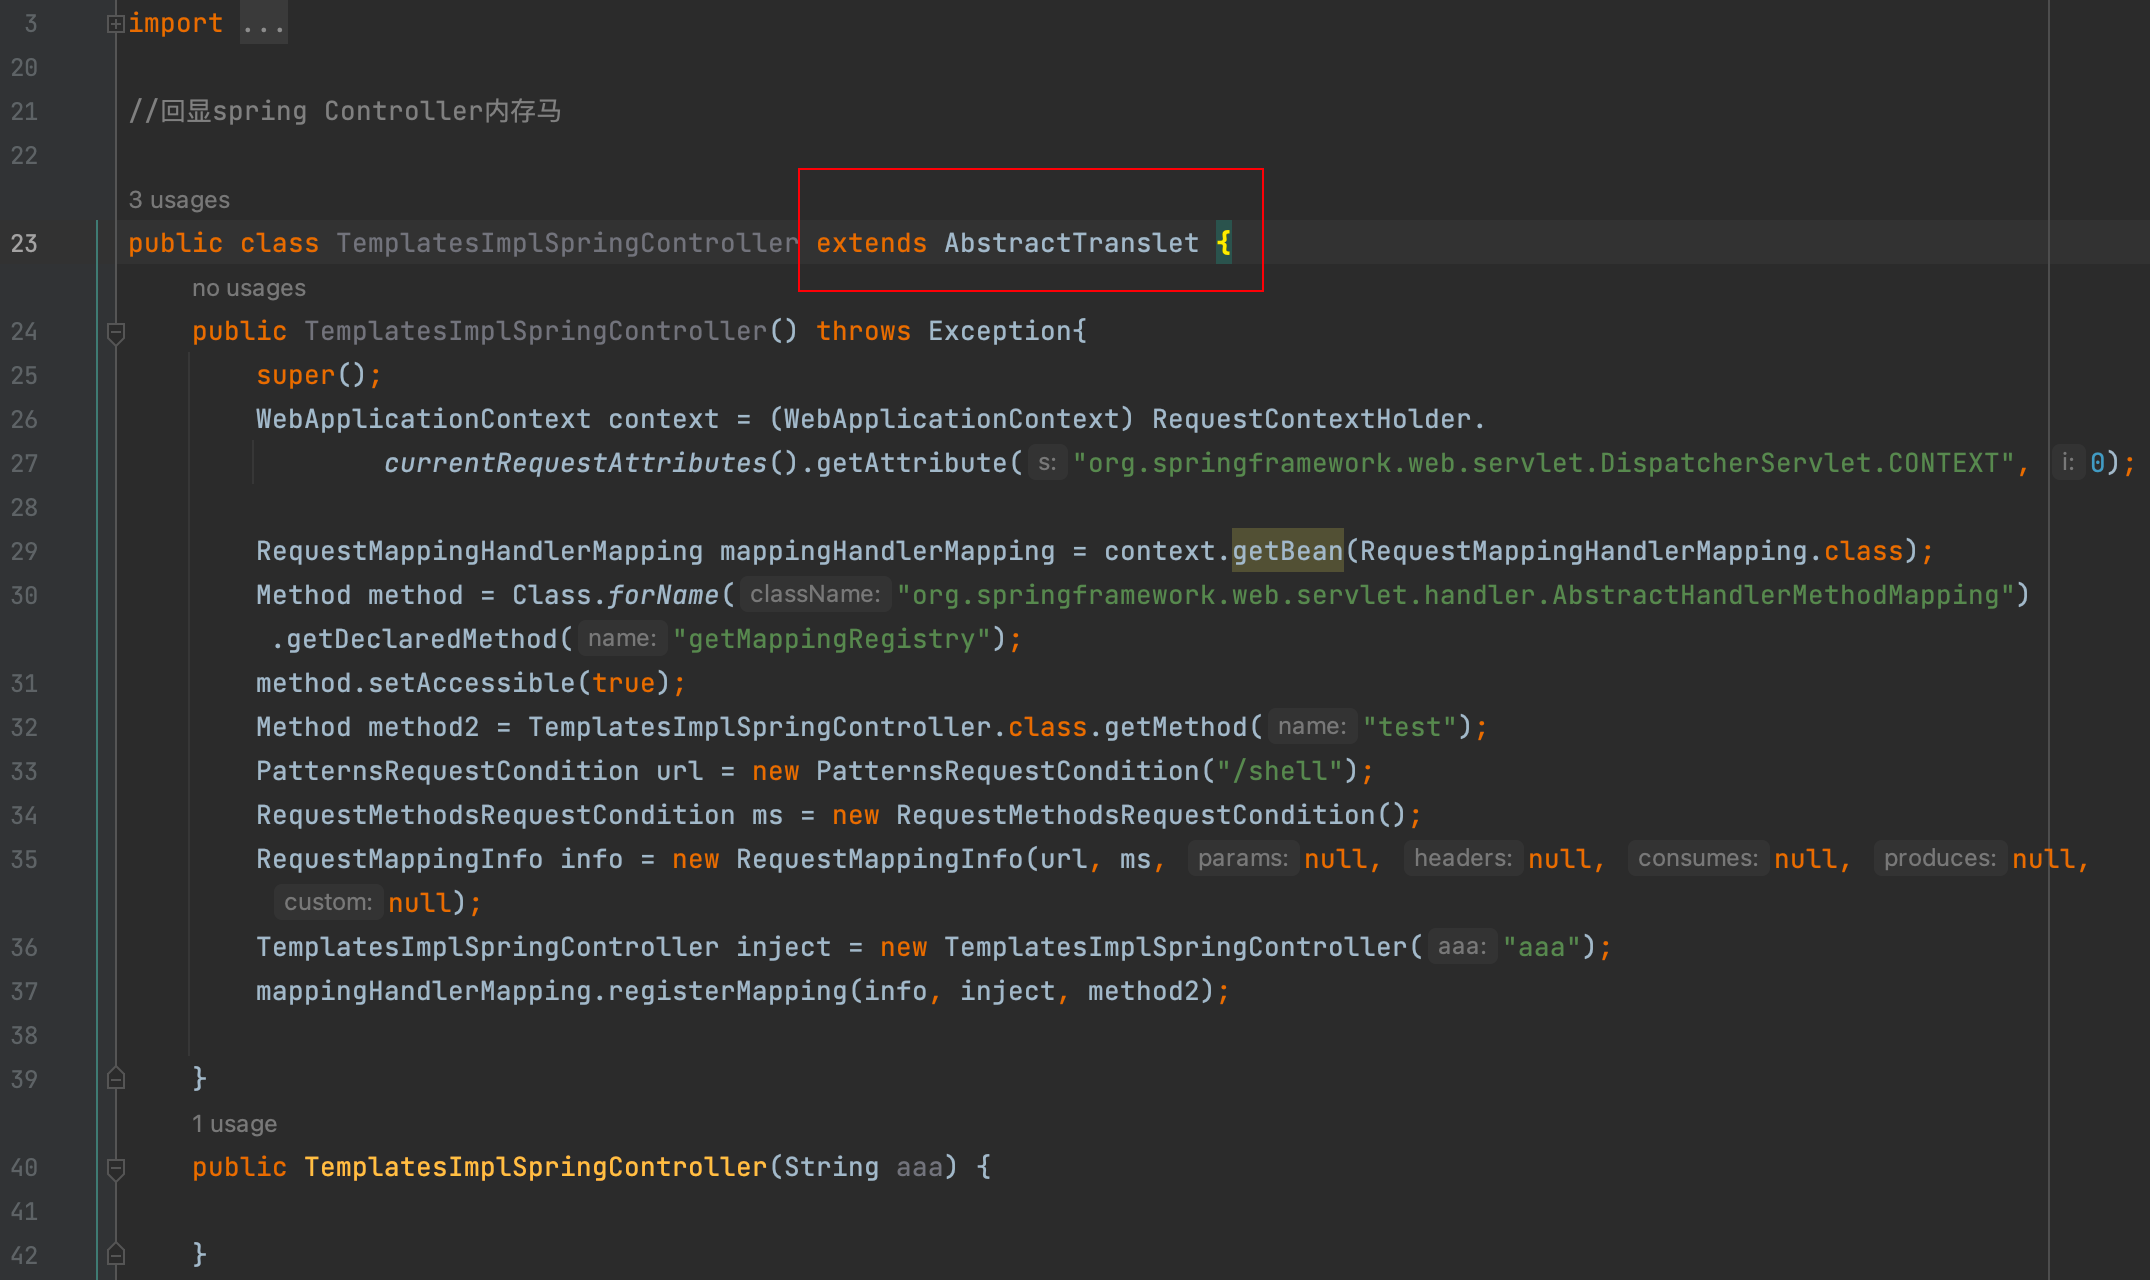Collapse the constructor at line 24

pyautogui.click(x=116, y=332)
